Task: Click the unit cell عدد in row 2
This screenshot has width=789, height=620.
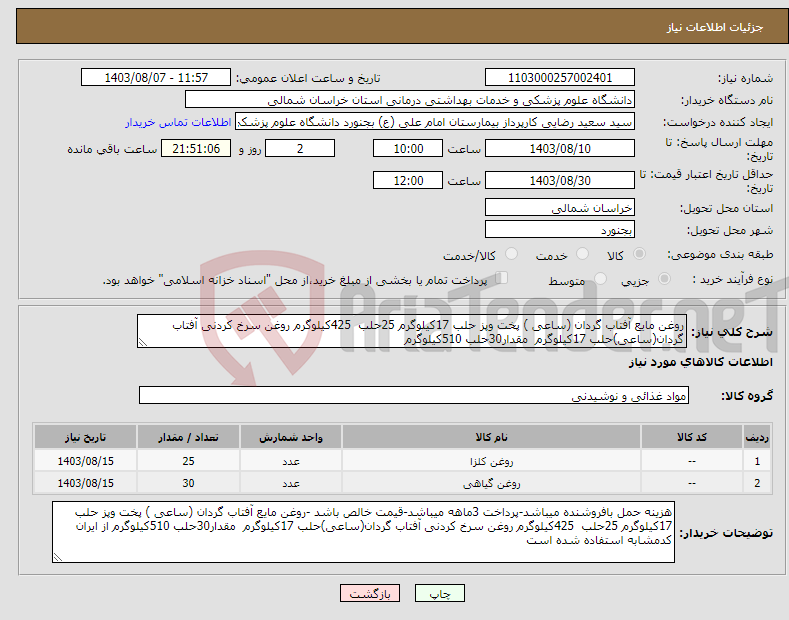Action: (291, 483)
